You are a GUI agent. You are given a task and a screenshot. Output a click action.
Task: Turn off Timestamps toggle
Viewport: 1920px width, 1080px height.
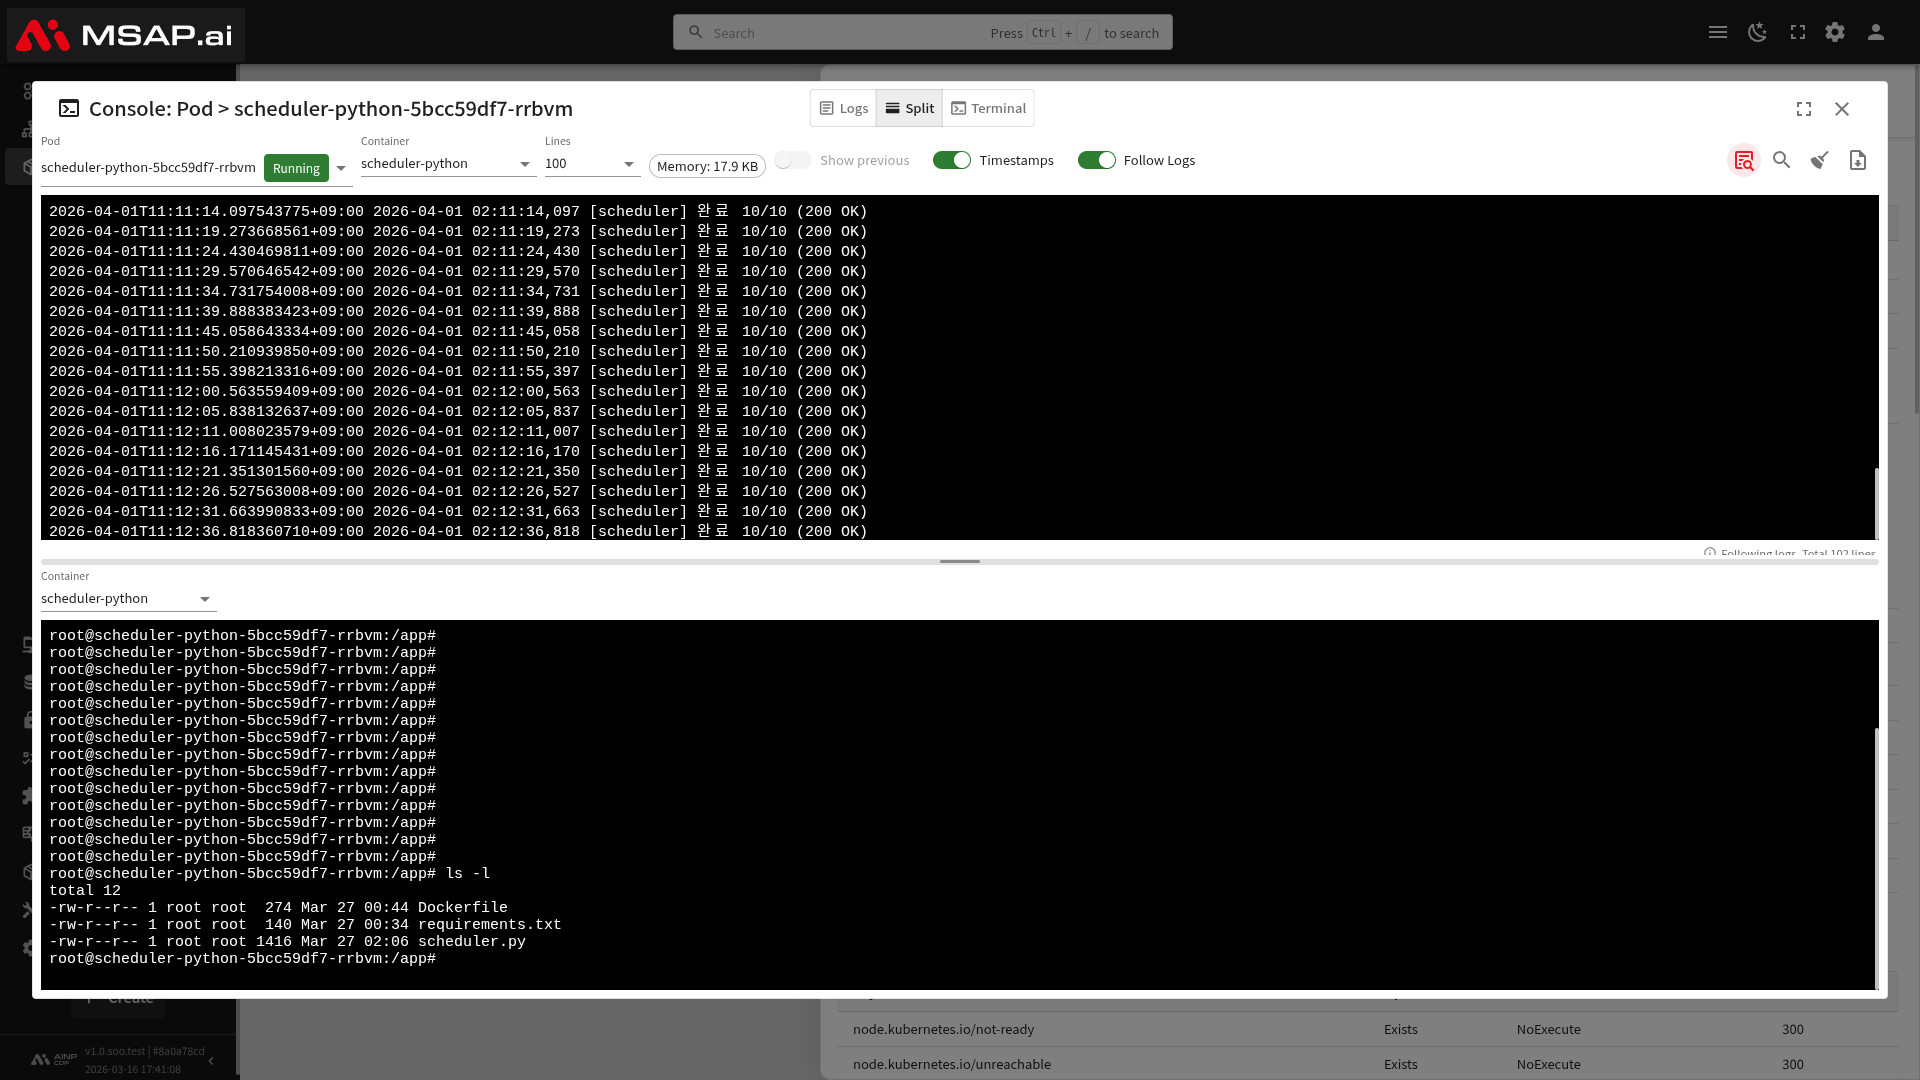tap(952, 160)
